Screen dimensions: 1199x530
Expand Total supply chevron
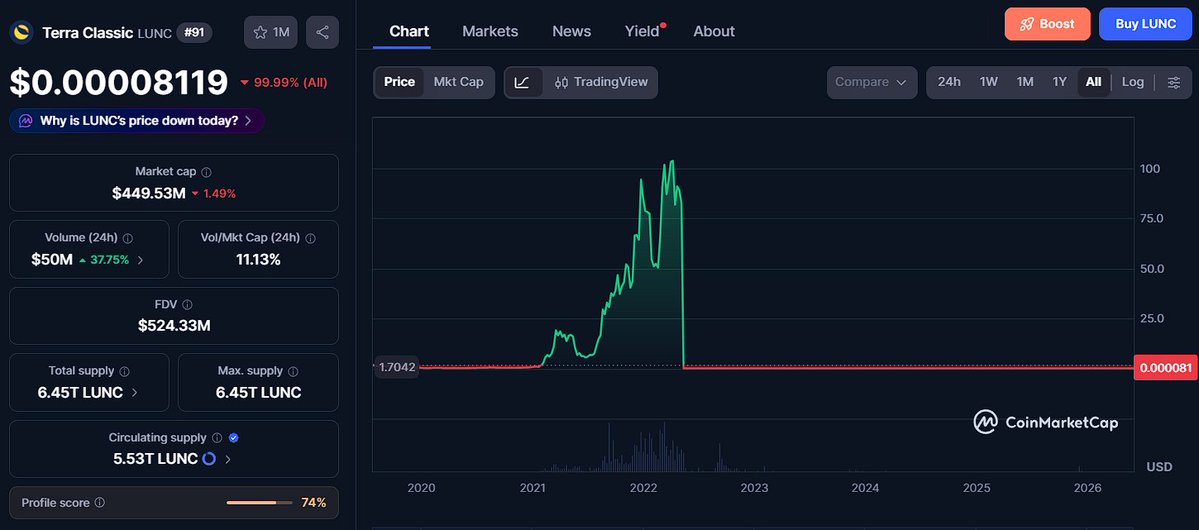(x=135, y=392)
